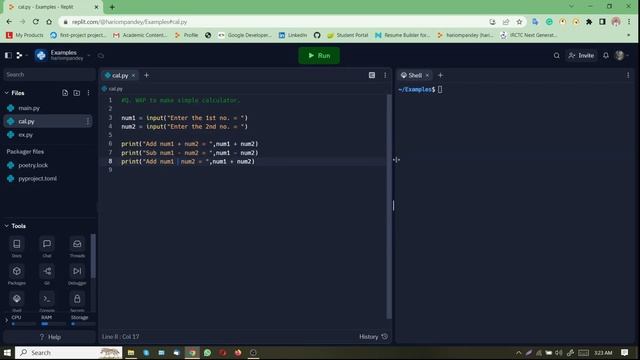Open the Help menu
Screen dimensions: 640x360
pyautogui.click(x=49, y=337)
